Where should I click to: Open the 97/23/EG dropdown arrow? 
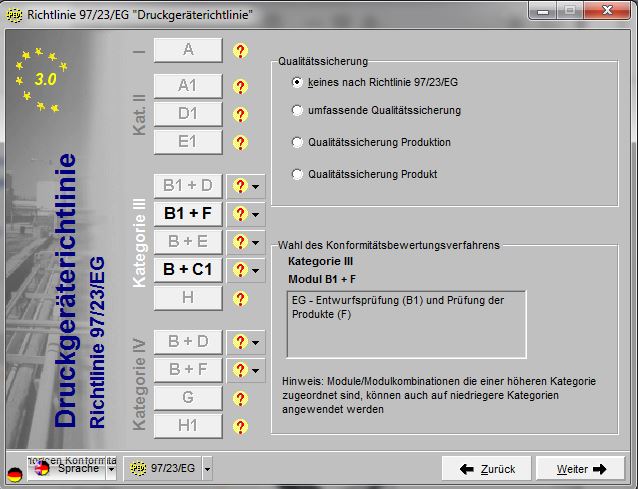point(208,469)
